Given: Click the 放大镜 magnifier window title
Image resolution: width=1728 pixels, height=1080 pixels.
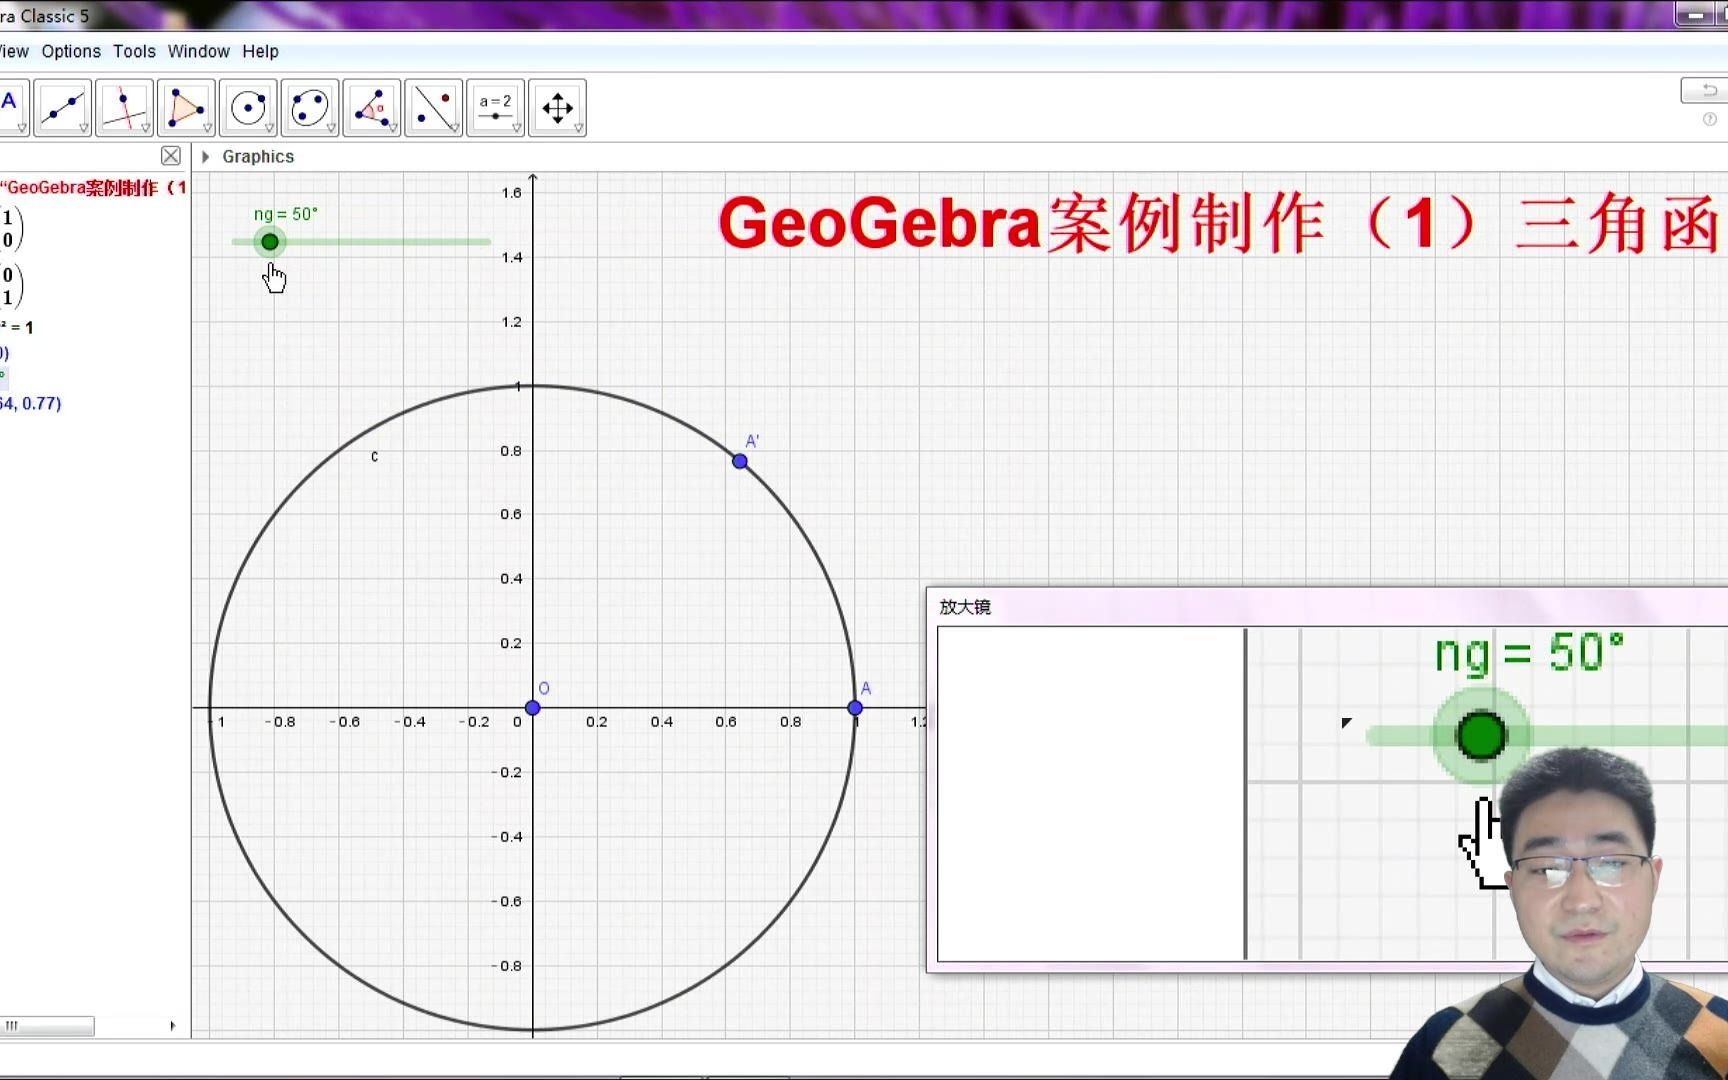Looking at the screenshot, I should 965,607.
